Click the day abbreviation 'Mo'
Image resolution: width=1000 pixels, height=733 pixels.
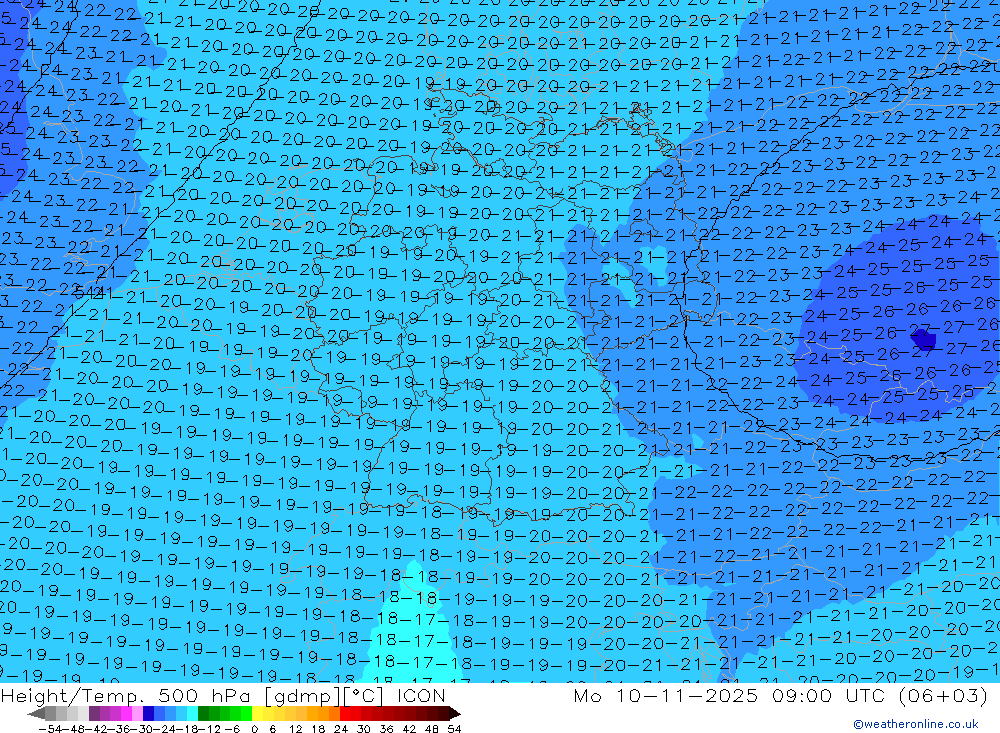[587, 695]
